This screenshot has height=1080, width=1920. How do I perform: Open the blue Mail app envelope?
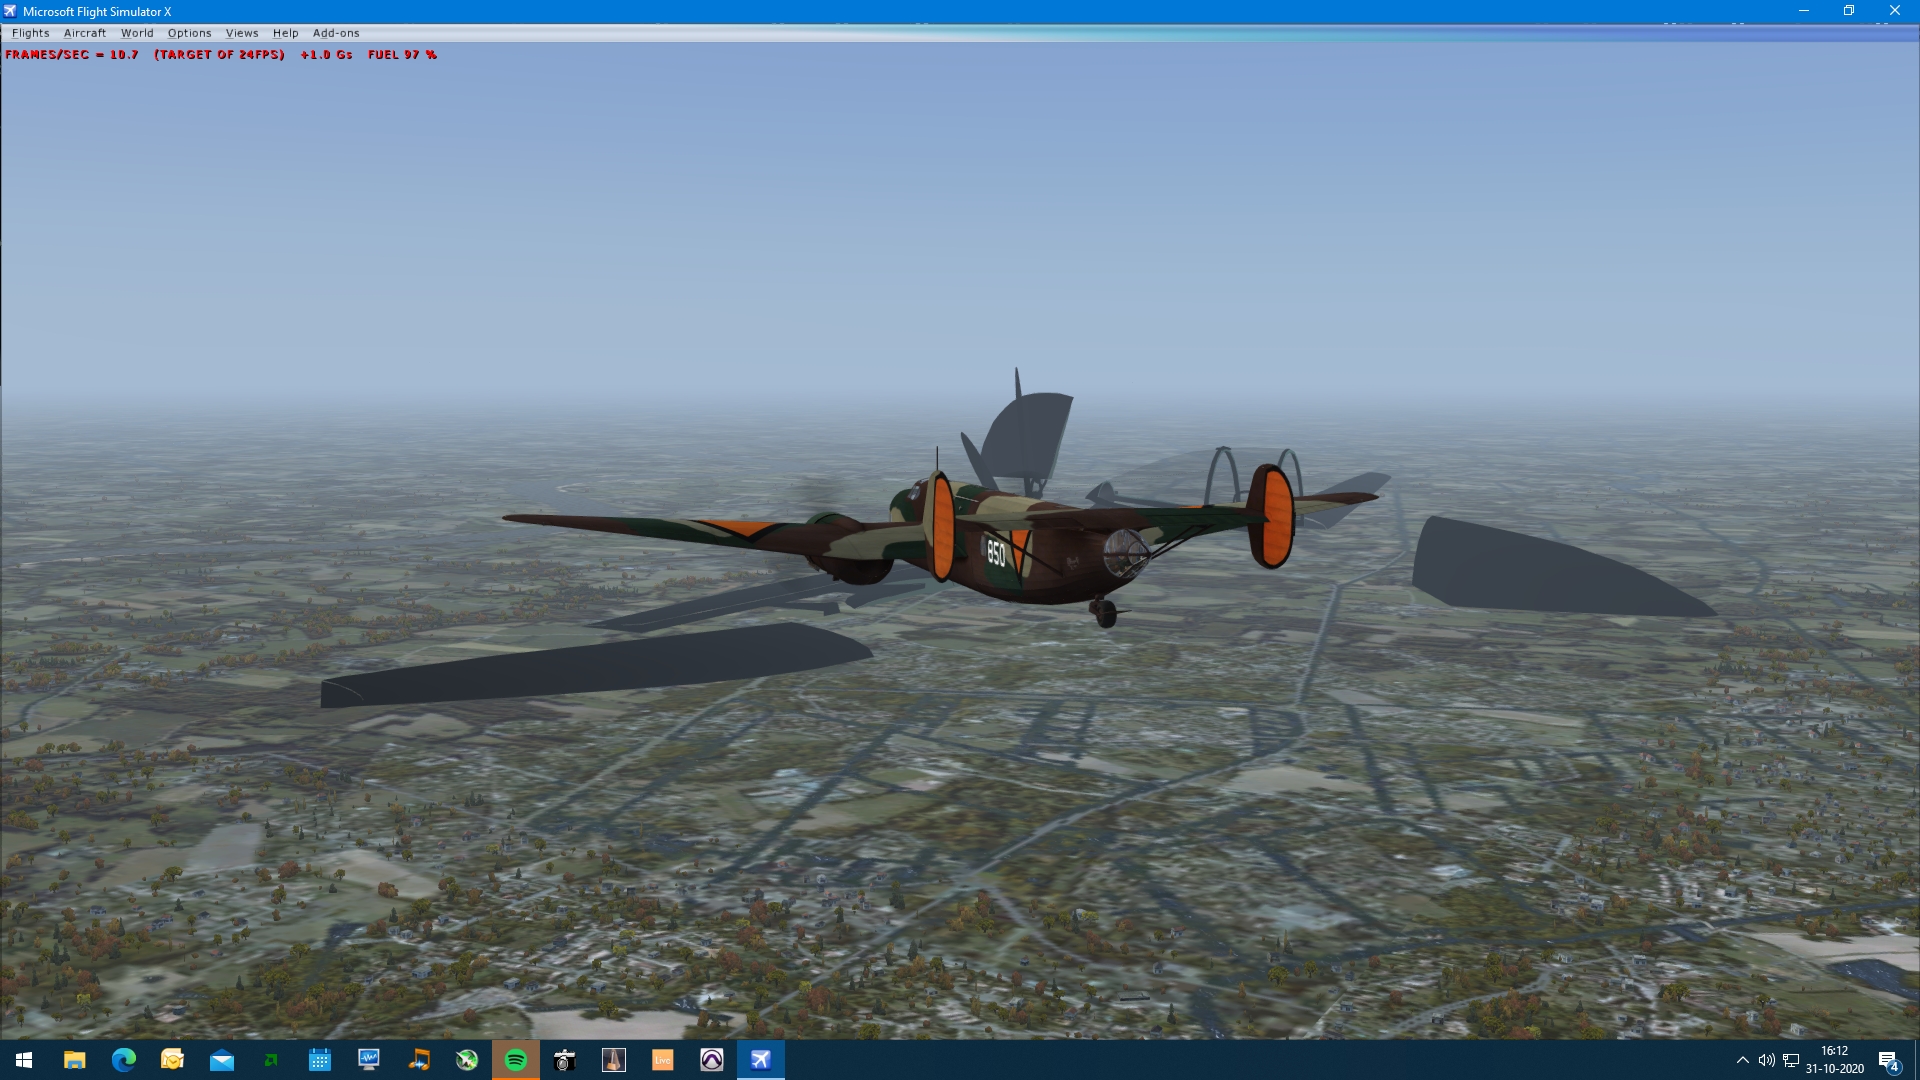click(x=221, y=1060)
